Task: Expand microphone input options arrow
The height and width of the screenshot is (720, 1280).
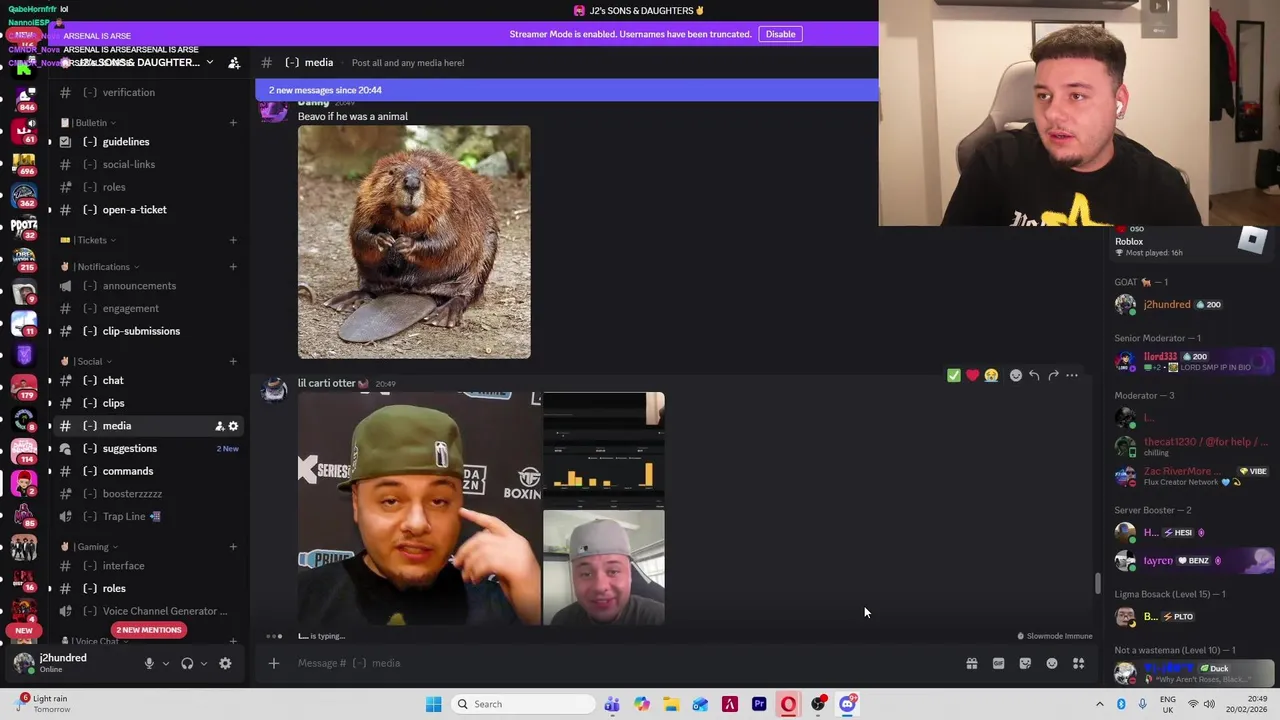Action: [x=166, y=663]
